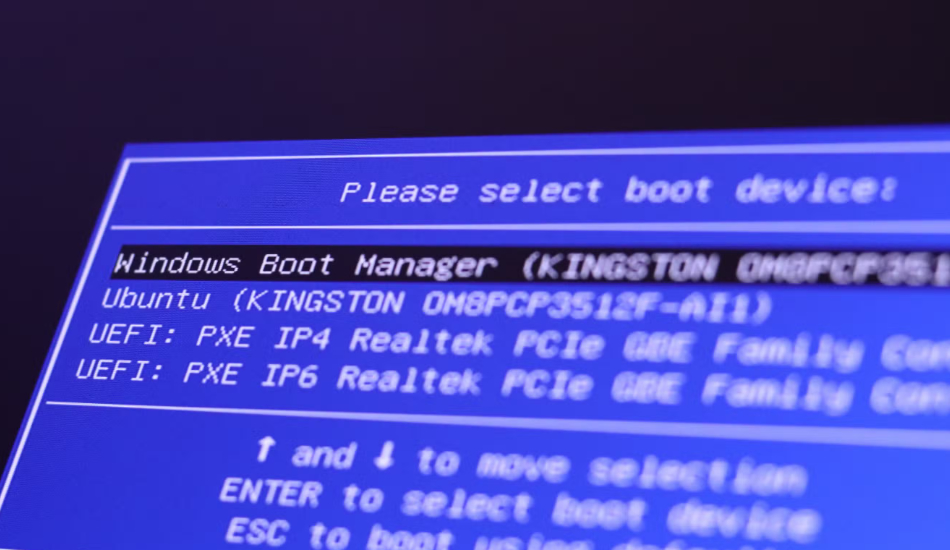Click the down arrow symbol in instructions

tap(385, 457)
